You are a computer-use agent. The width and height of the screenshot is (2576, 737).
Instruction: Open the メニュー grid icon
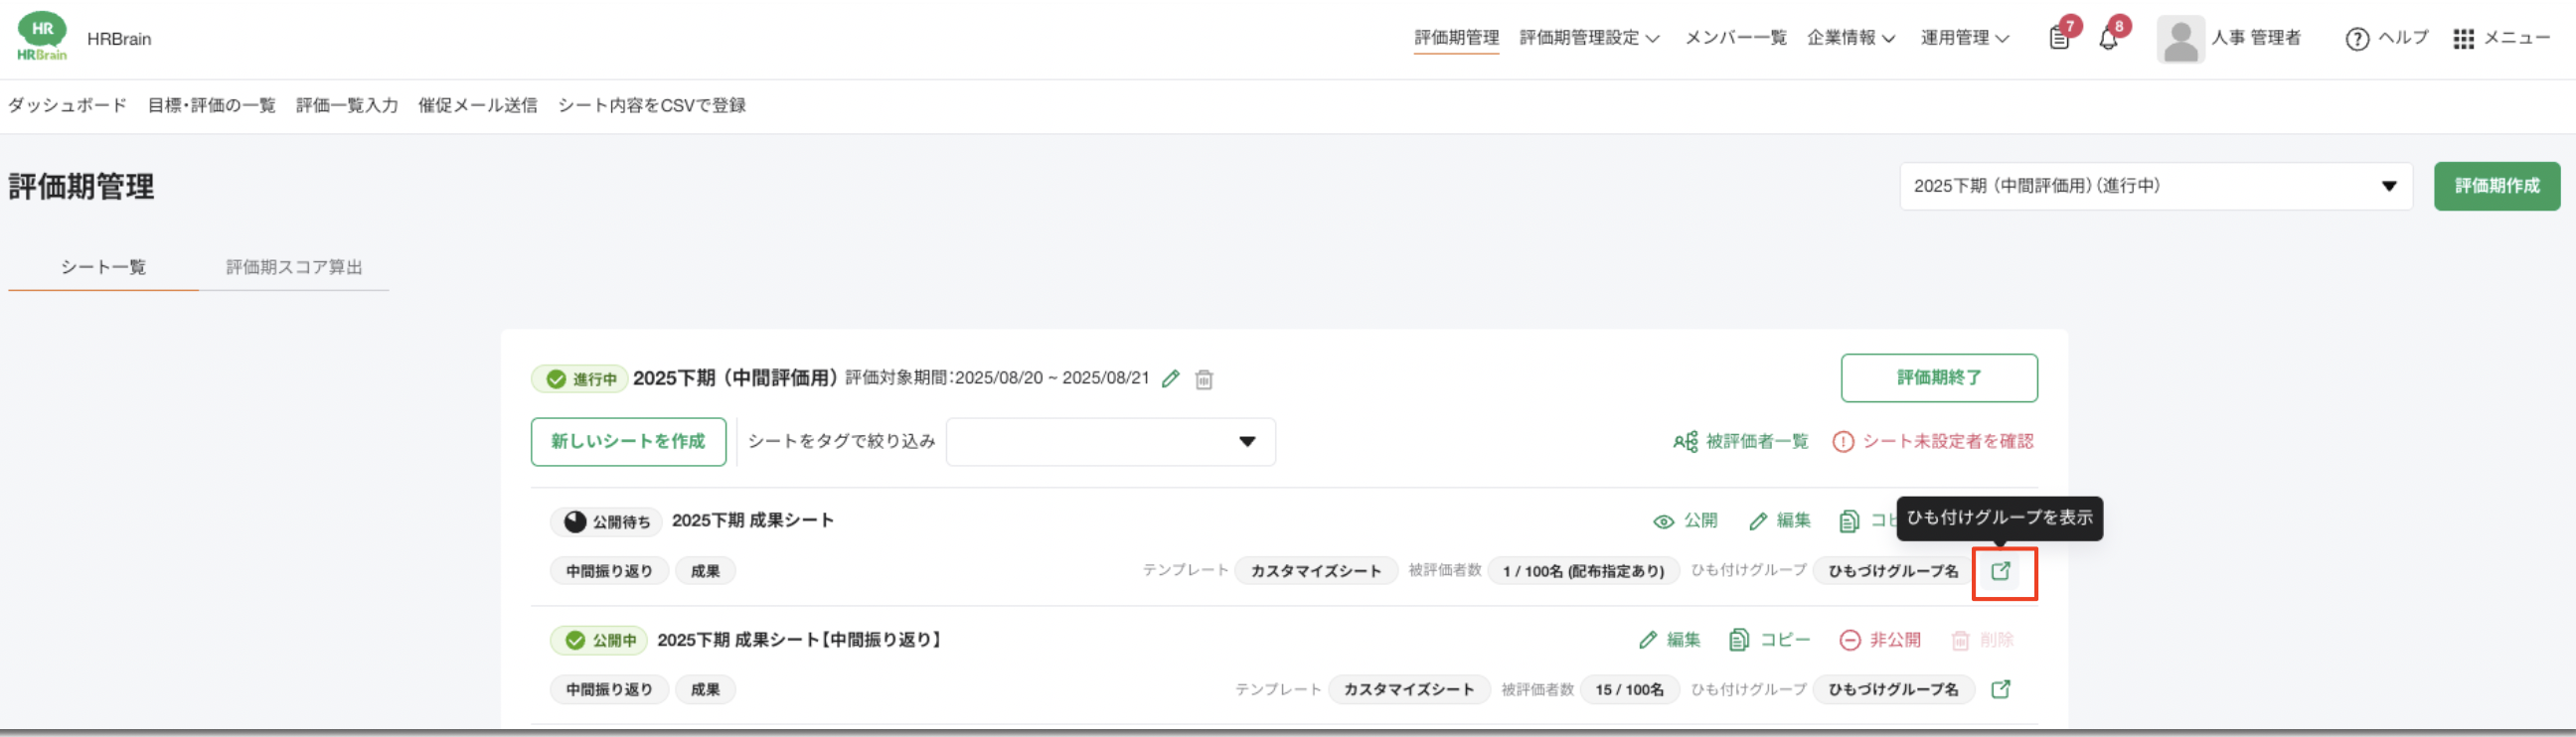coord(2463,39)
